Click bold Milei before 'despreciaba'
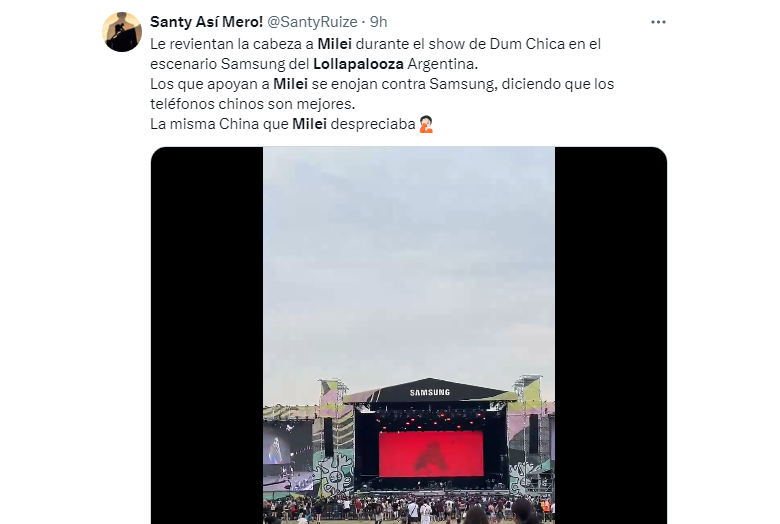780x524 pixels. (309, 123)
